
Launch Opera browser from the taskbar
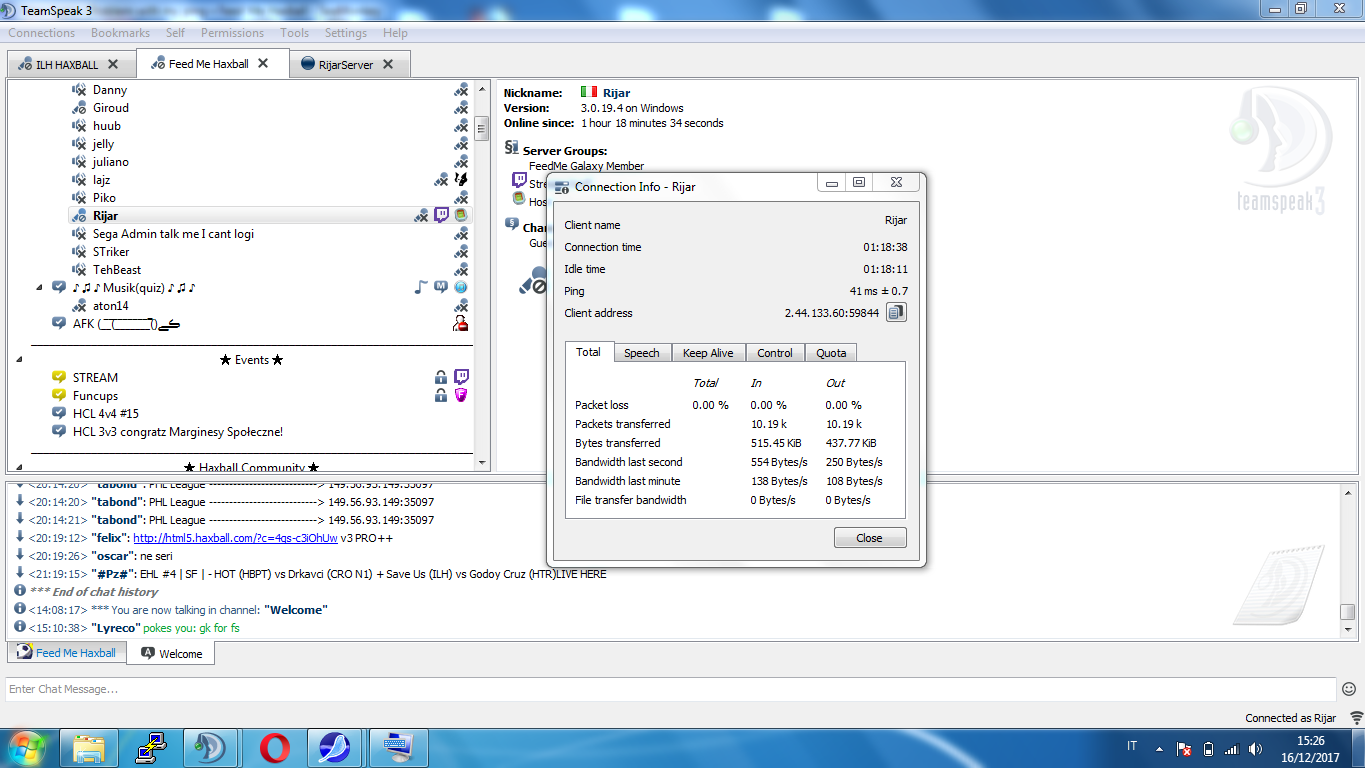click(274, 748)
